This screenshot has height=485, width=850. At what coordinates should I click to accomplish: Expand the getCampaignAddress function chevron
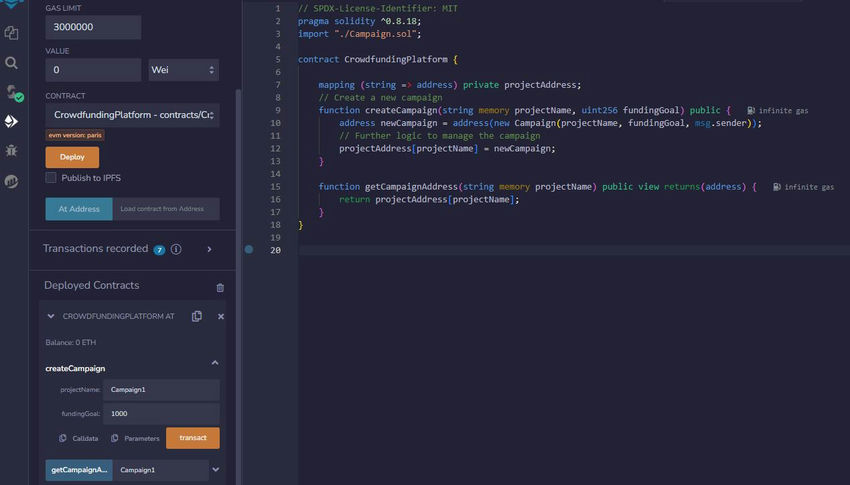[216, 469]
